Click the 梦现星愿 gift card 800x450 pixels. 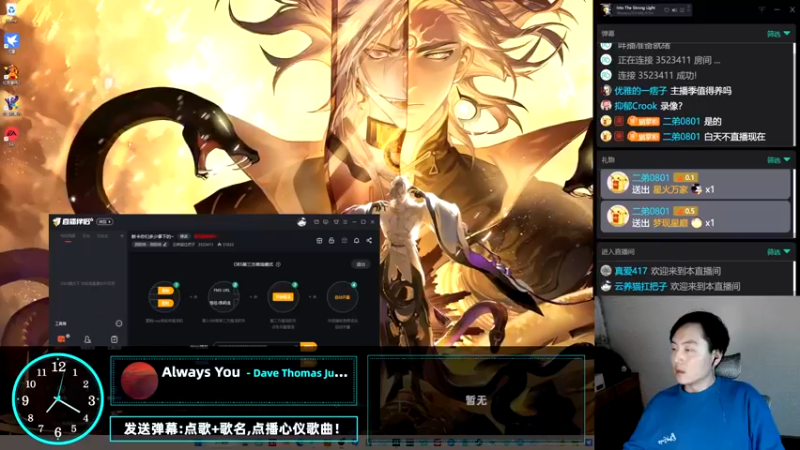tap(695, 217)
